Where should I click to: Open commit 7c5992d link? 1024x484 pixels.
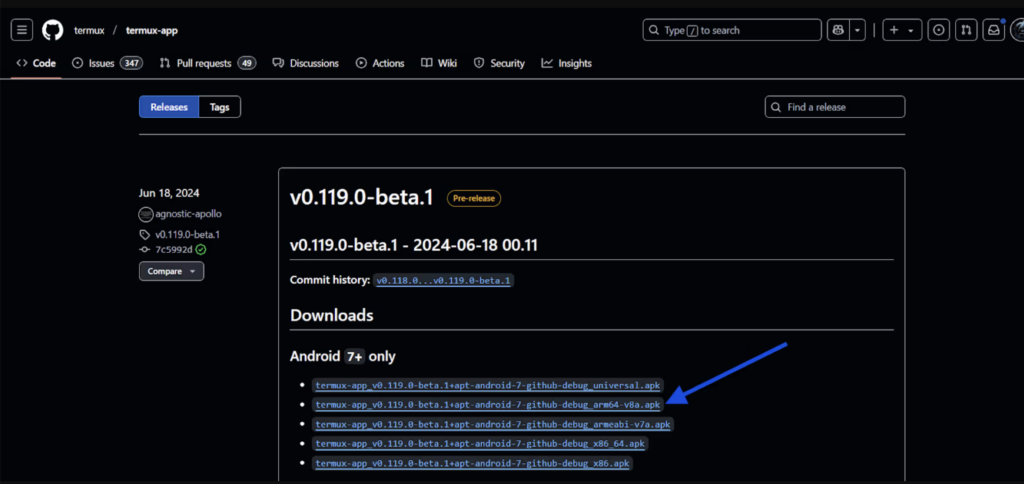pos(173,249)
